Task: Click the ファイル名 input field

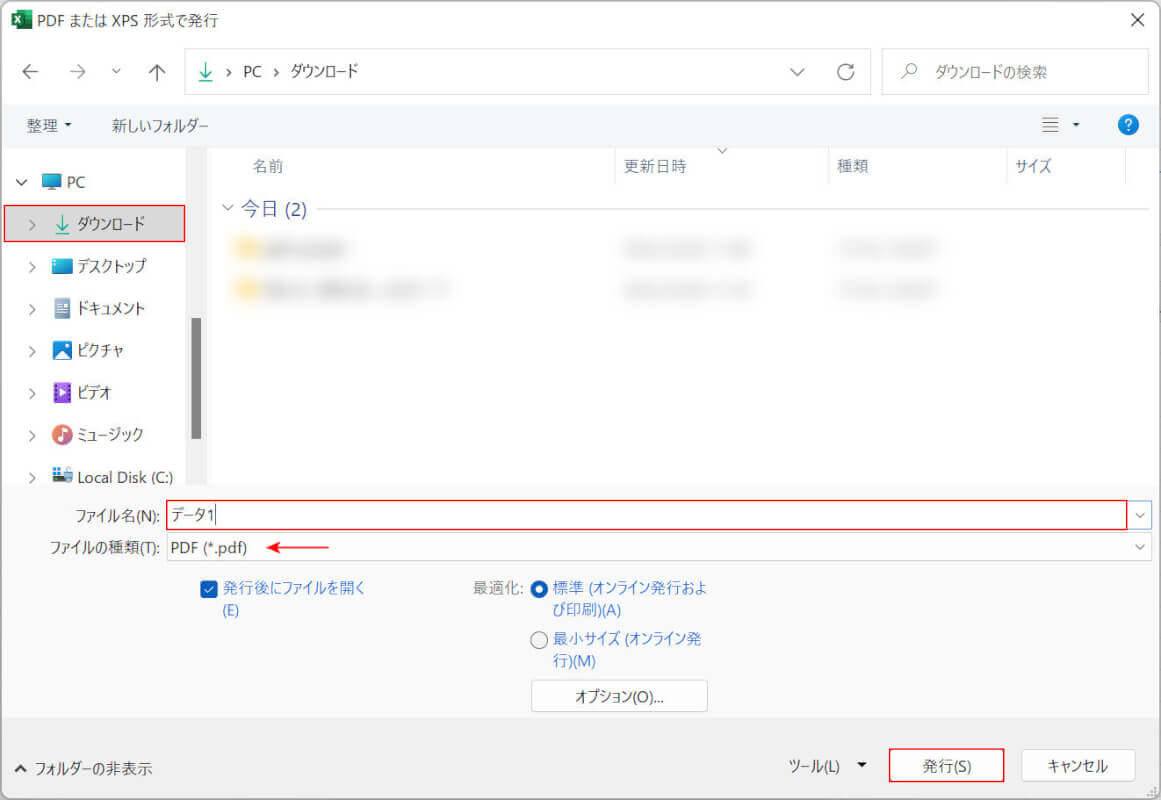Action: click(645, 515)
